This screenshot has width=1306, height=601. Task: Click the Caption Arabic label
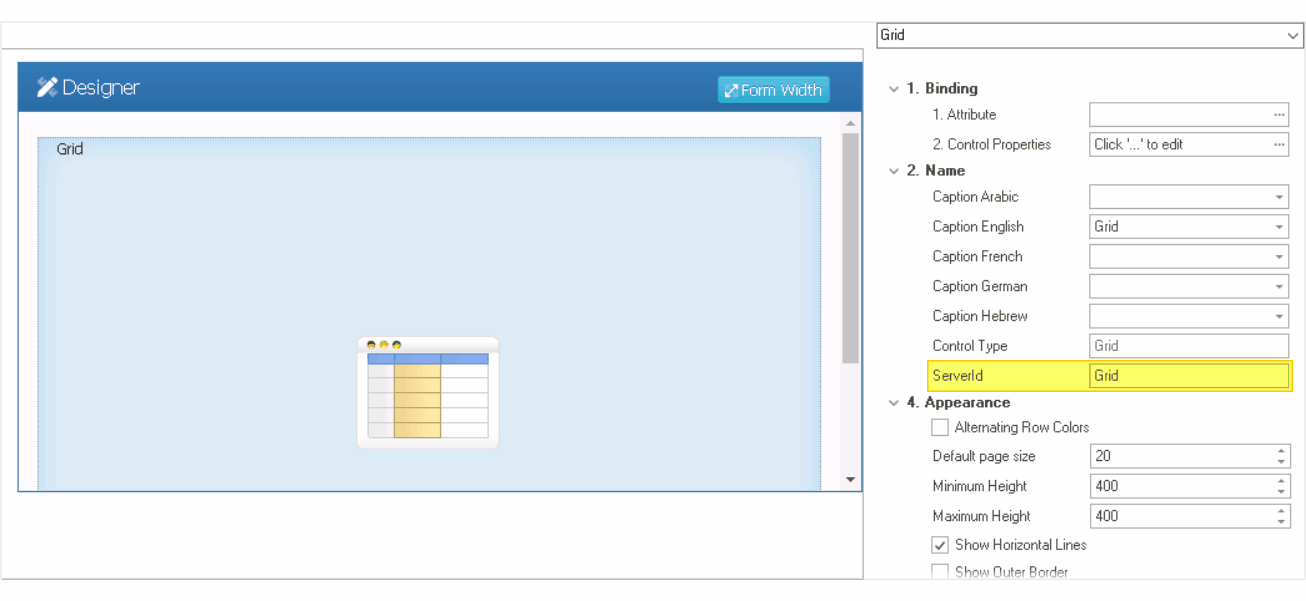pyautogui.click(x=976, y=197)
